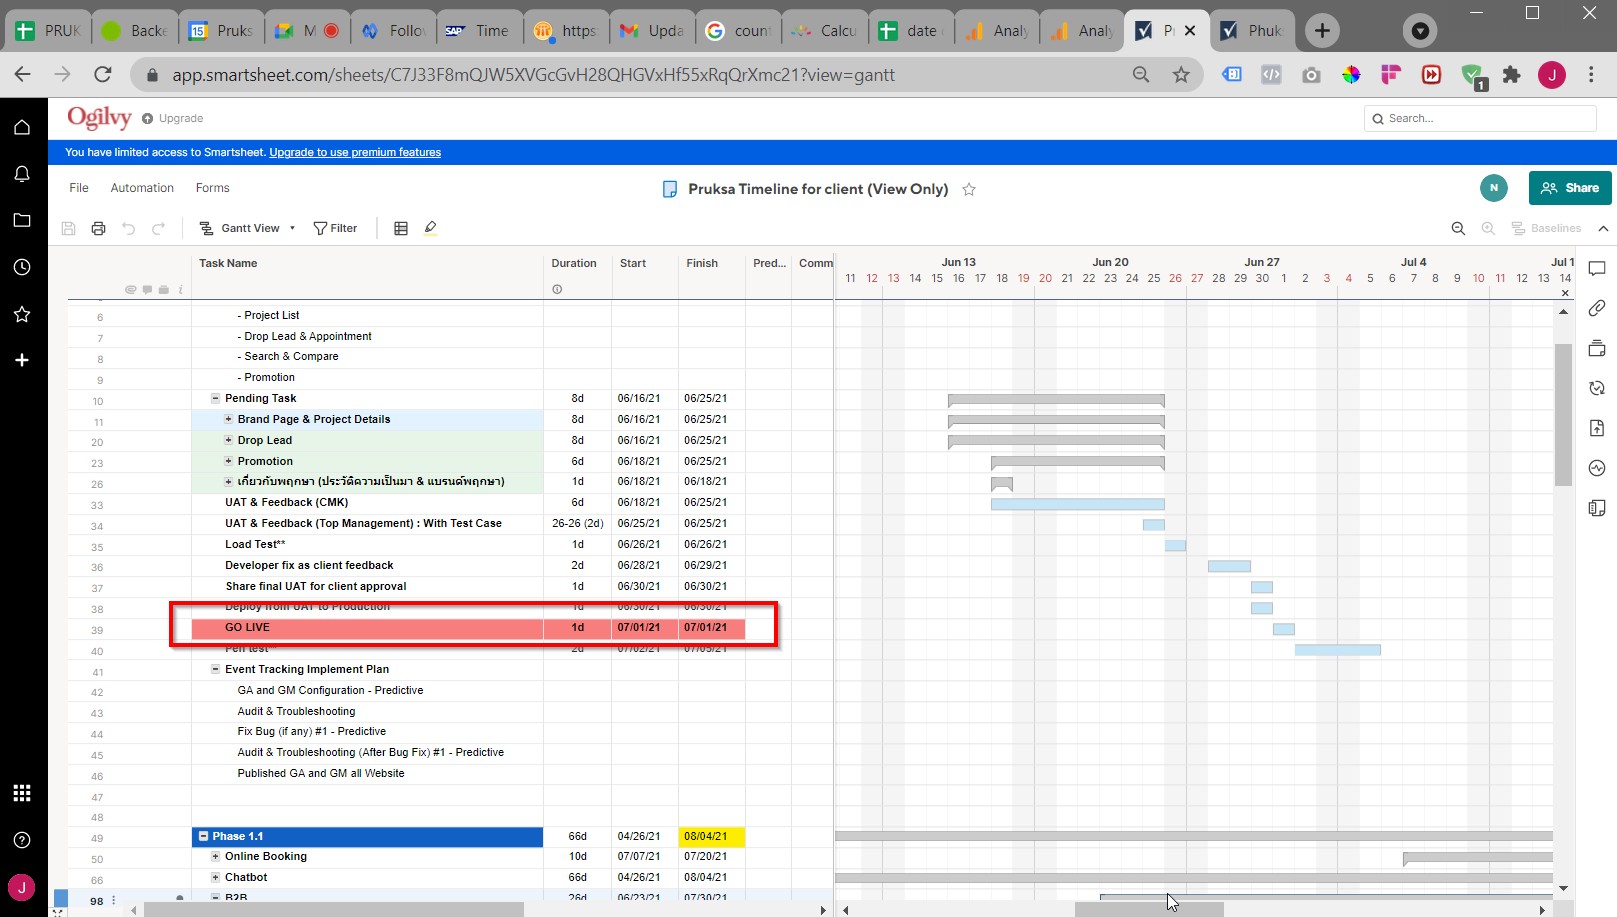Viewport: 1617px width, 917px height.
Task: Collapse the Event Tracking Implement Plan group
Action: click(x=215, y=669)
